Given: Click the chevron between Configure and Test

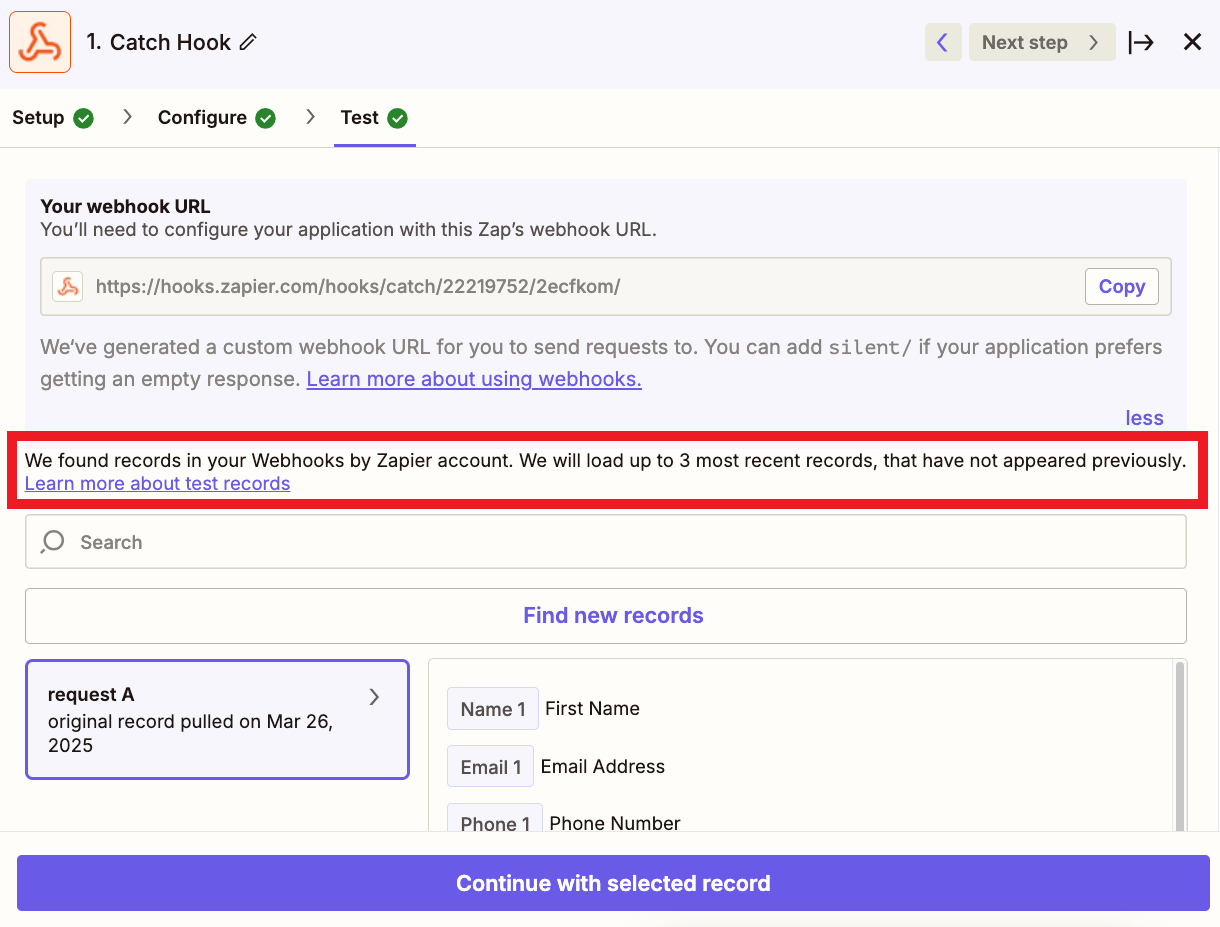Looking at the screenshot, I should (310, 117).
